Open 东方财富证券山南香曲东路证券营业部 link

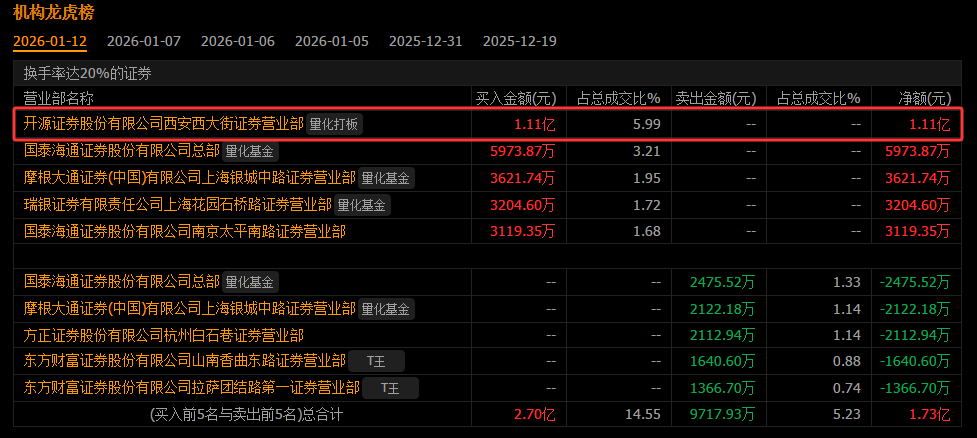pos(184,361)
